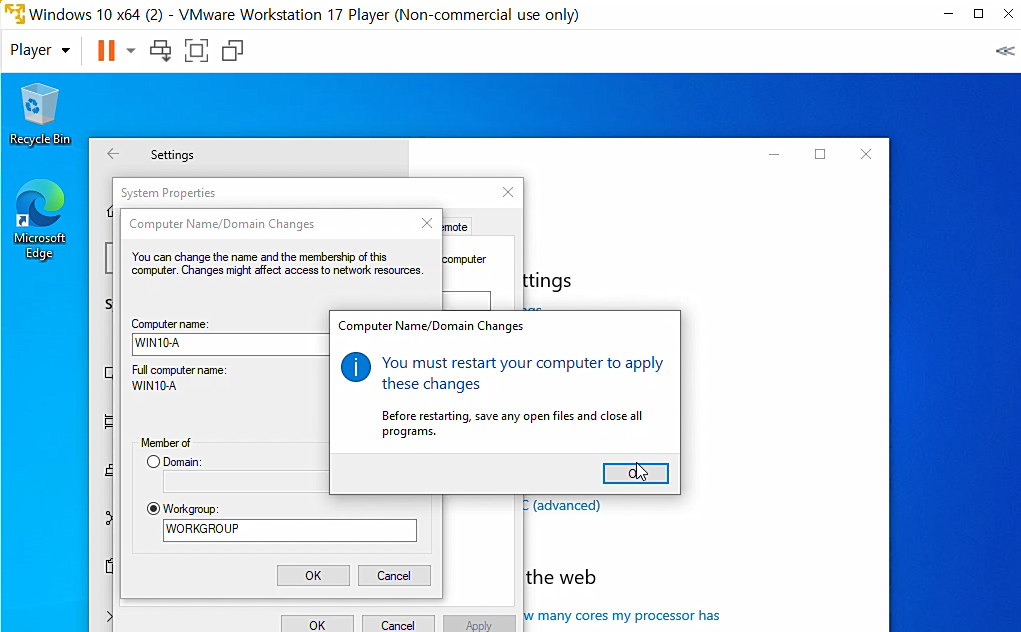Open the Player menu in VMware
1021x632 pixels.
pyautogui.click(x=40, y=50)
